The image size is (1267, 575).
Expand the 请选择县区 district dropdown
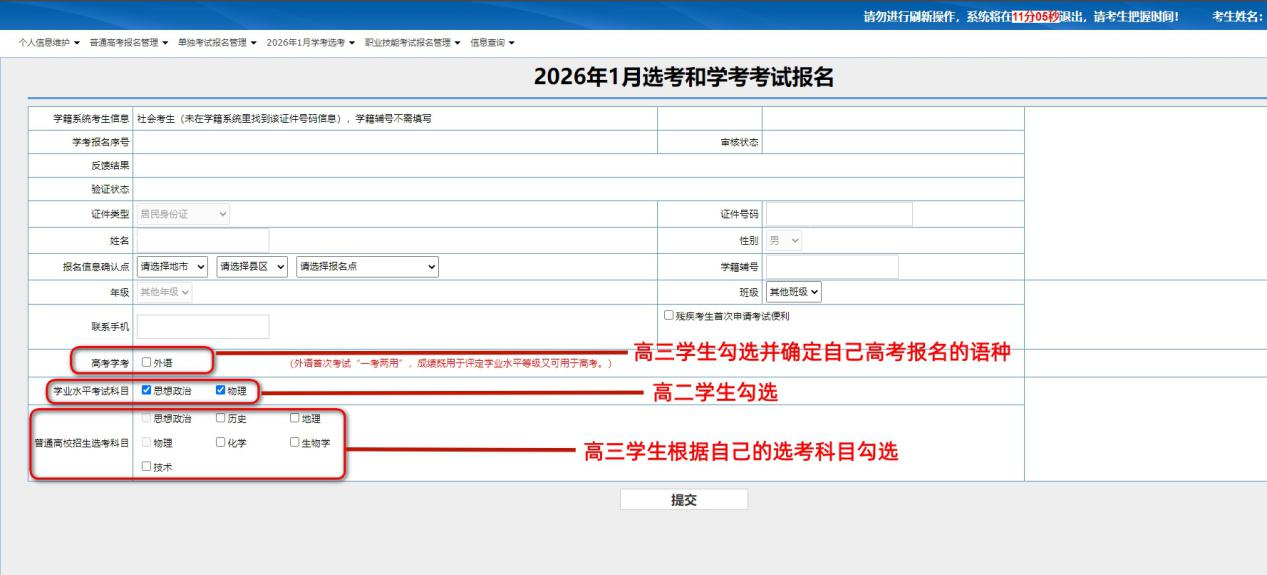coord(252,266)
